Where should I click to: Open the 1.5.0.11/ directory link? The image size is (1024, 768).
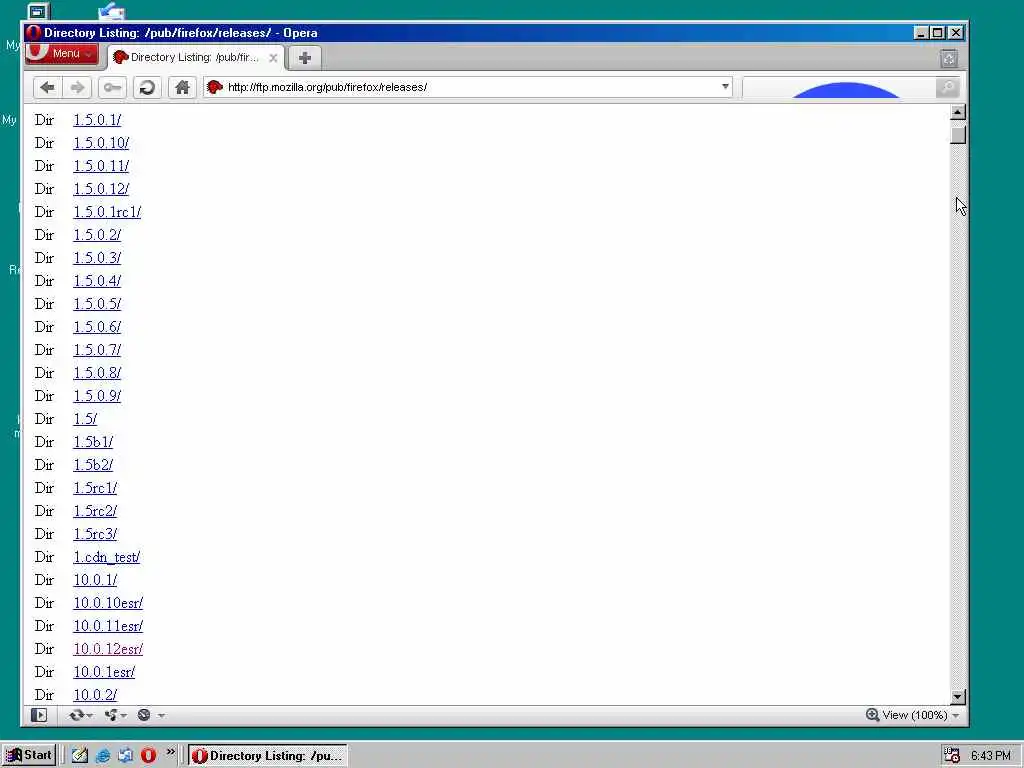tap(101, 165)
